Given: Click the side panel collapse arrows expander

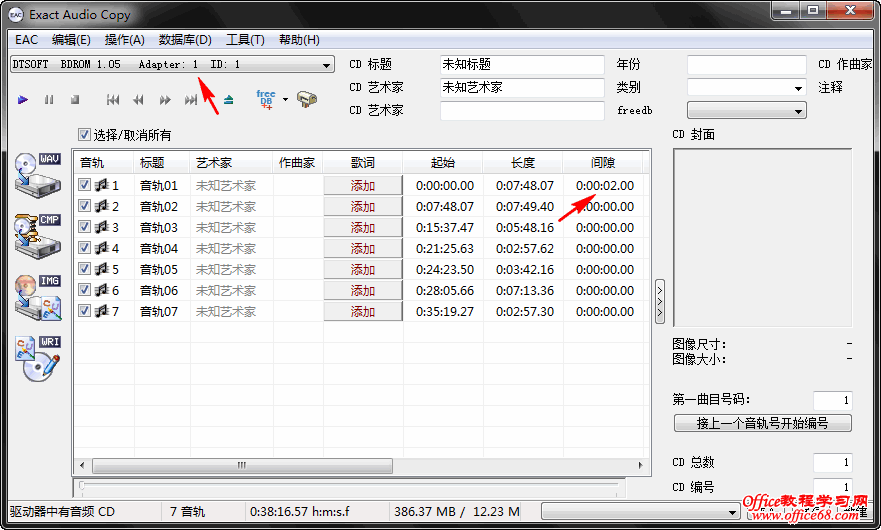Looking at the screenshot, I should click(660, 301).
